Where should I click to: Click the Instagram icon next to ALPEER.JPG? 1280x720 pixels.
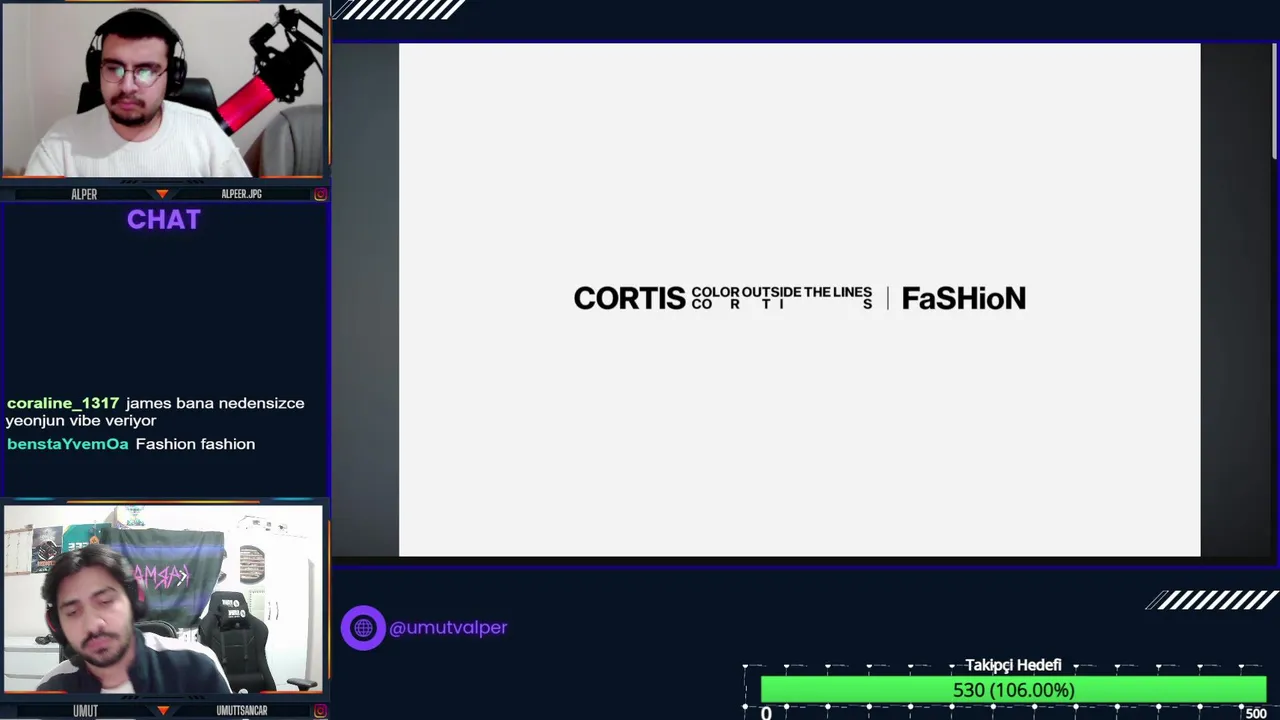320,194
